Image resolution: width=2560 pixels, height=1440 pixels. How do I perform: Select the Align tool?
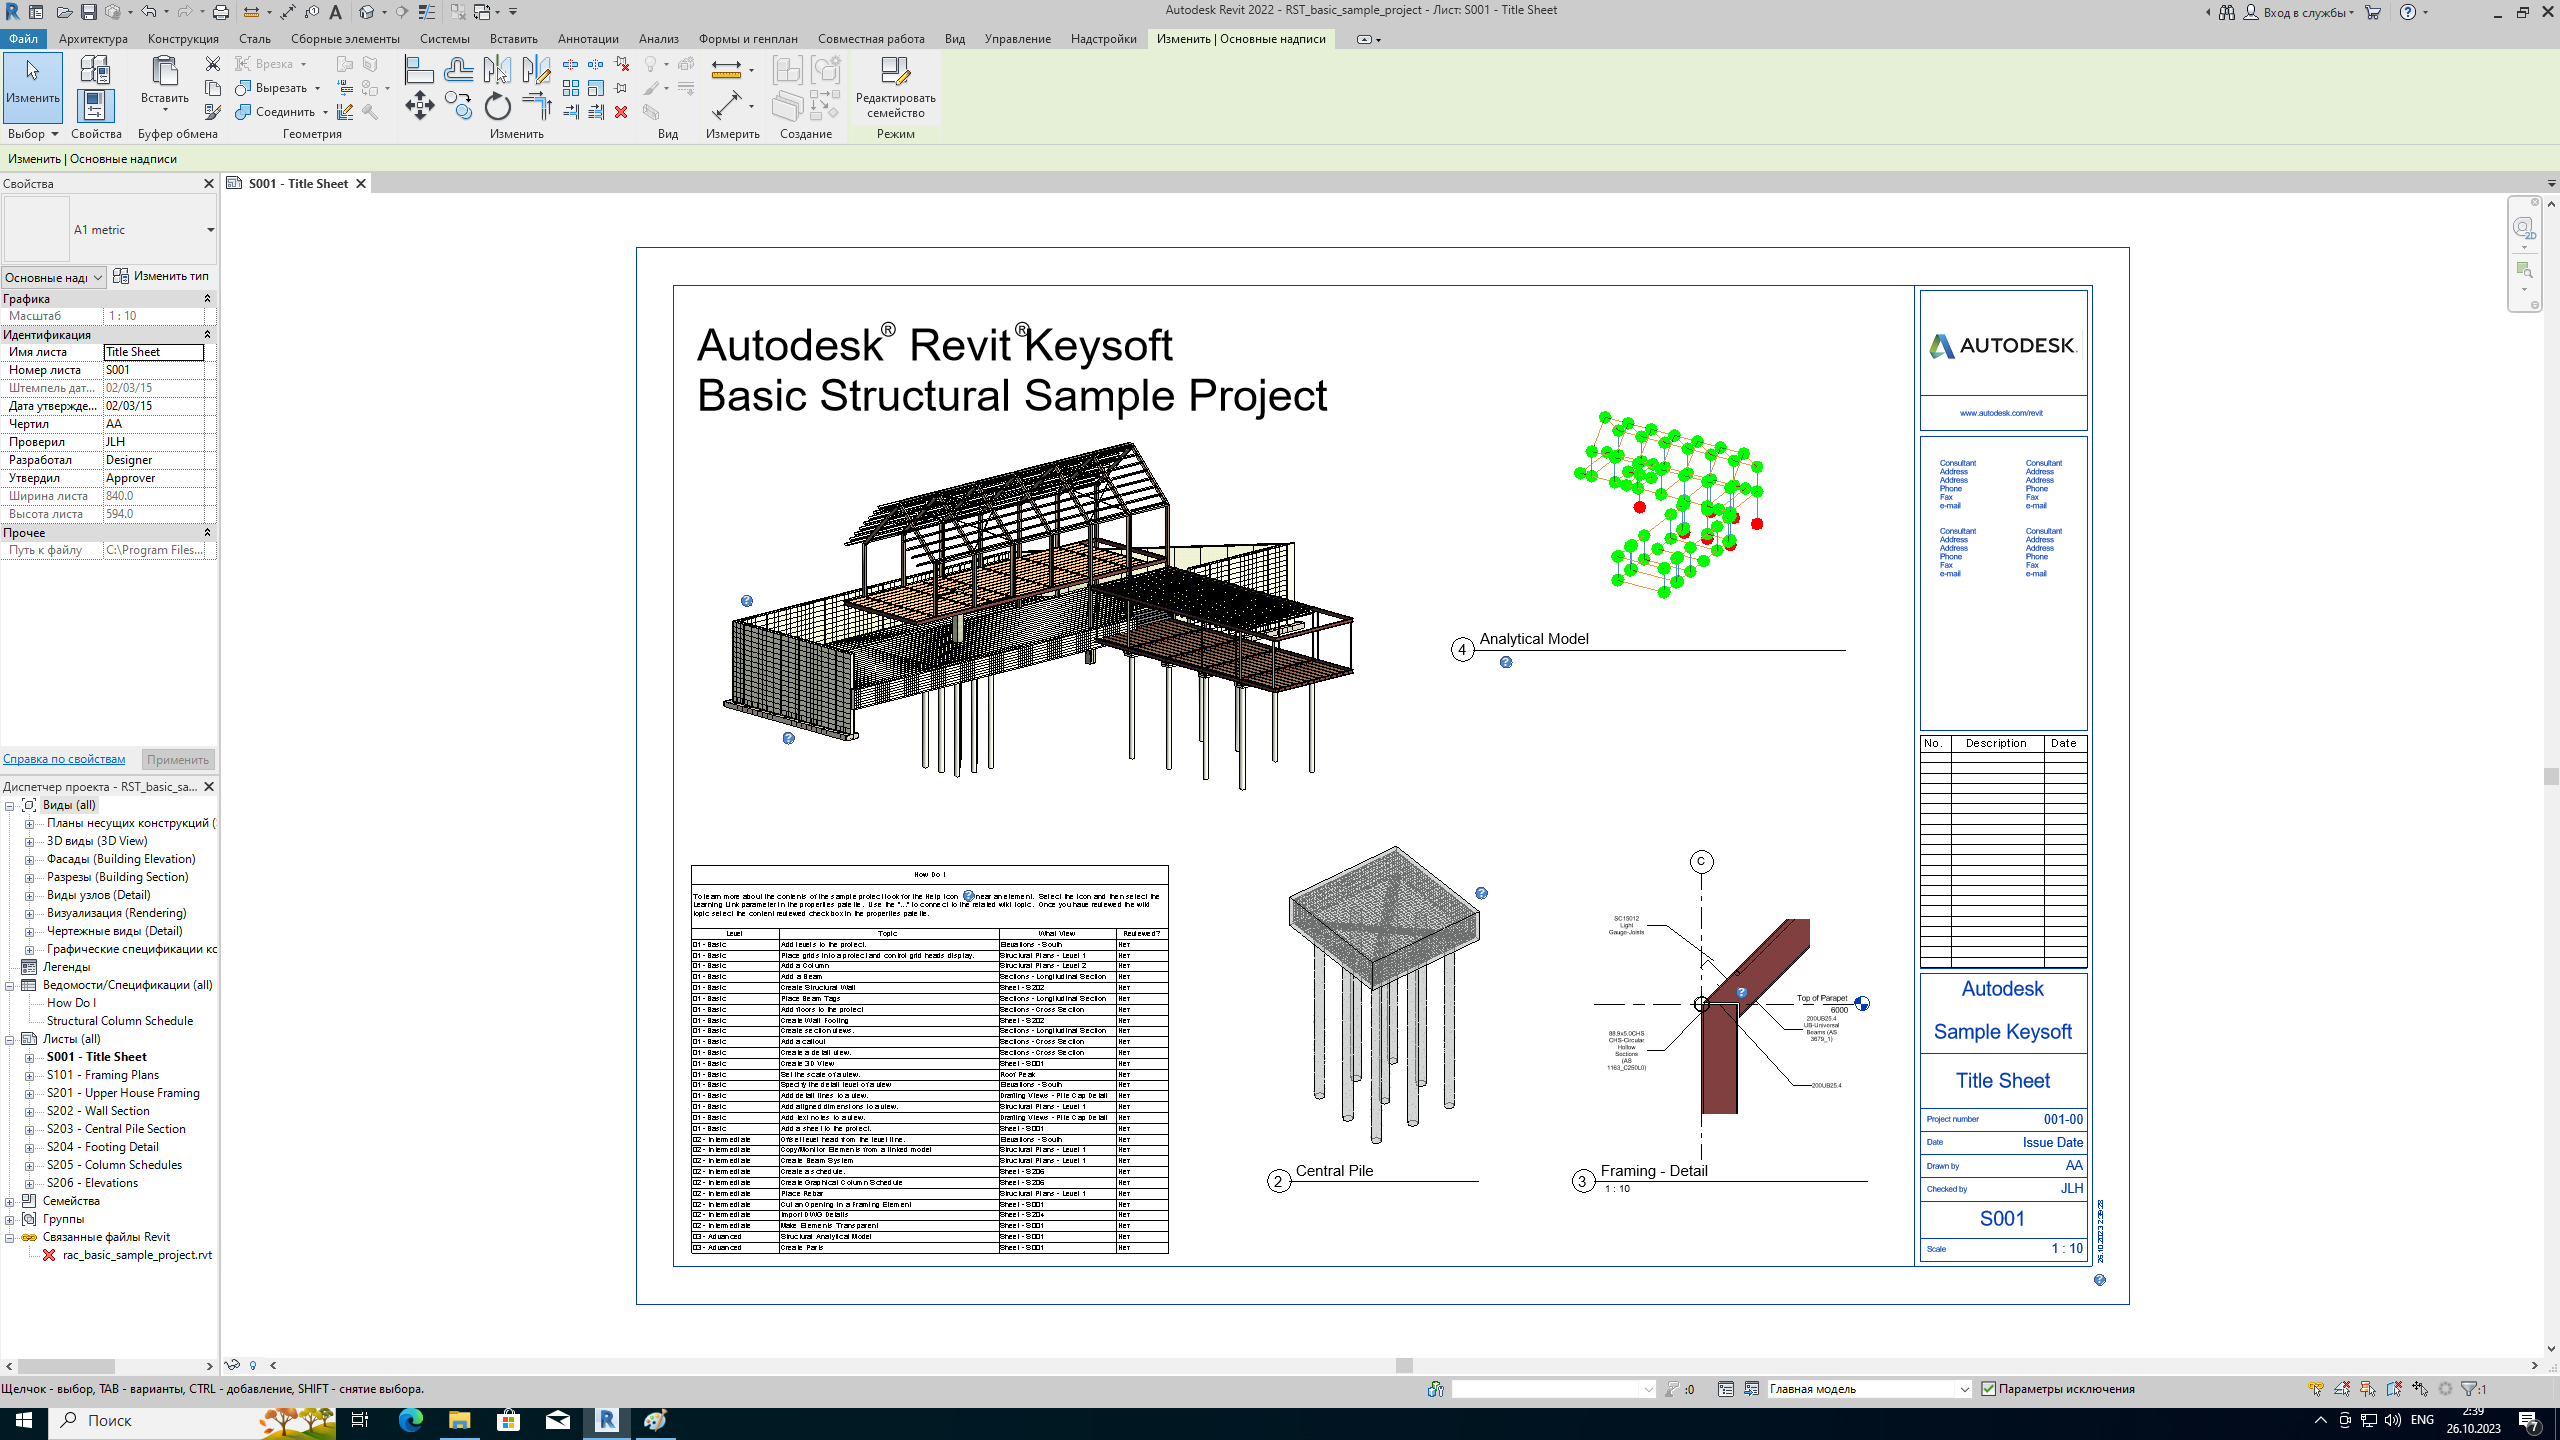point(419,70)
